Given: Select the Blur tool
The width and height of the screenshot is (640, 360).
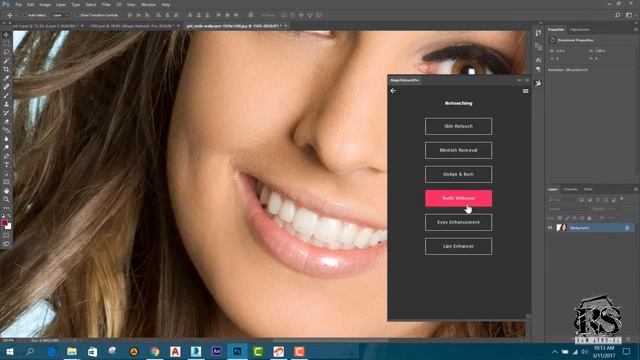Looking at the screenshot, I should pos(6,139).
